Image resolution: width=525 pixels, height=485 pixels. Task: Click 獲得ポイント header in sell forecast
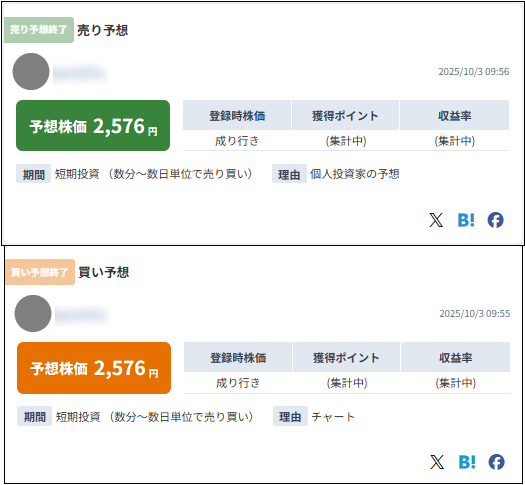pyautogui.click(x=345, y=115)
